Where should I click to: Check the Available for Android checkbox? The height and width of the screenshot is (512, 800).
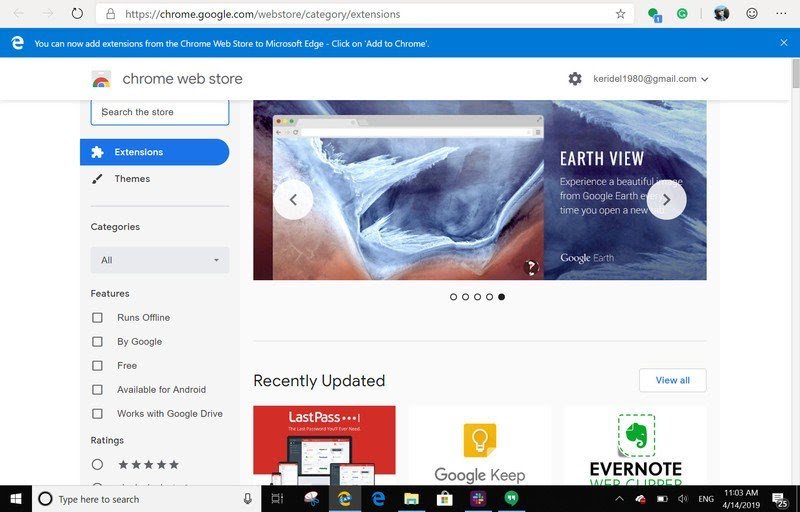pos(97,390)
